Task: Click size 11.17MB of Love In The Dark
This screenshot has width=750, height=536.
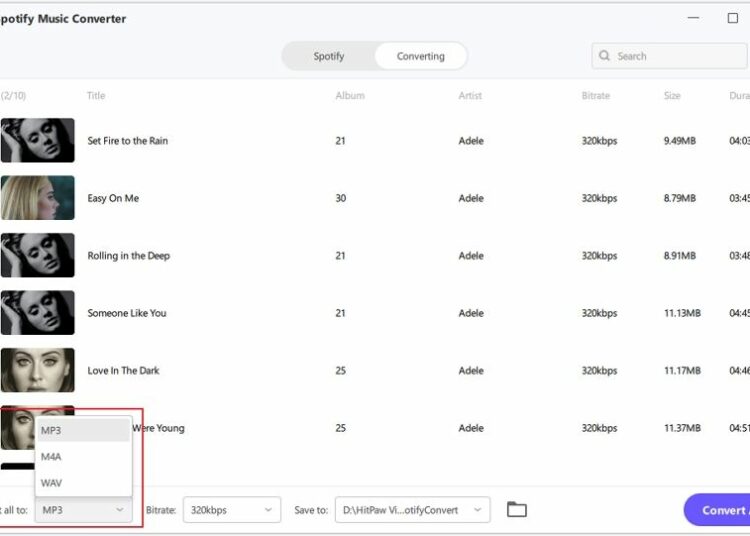Action: (x=682, y=371)
